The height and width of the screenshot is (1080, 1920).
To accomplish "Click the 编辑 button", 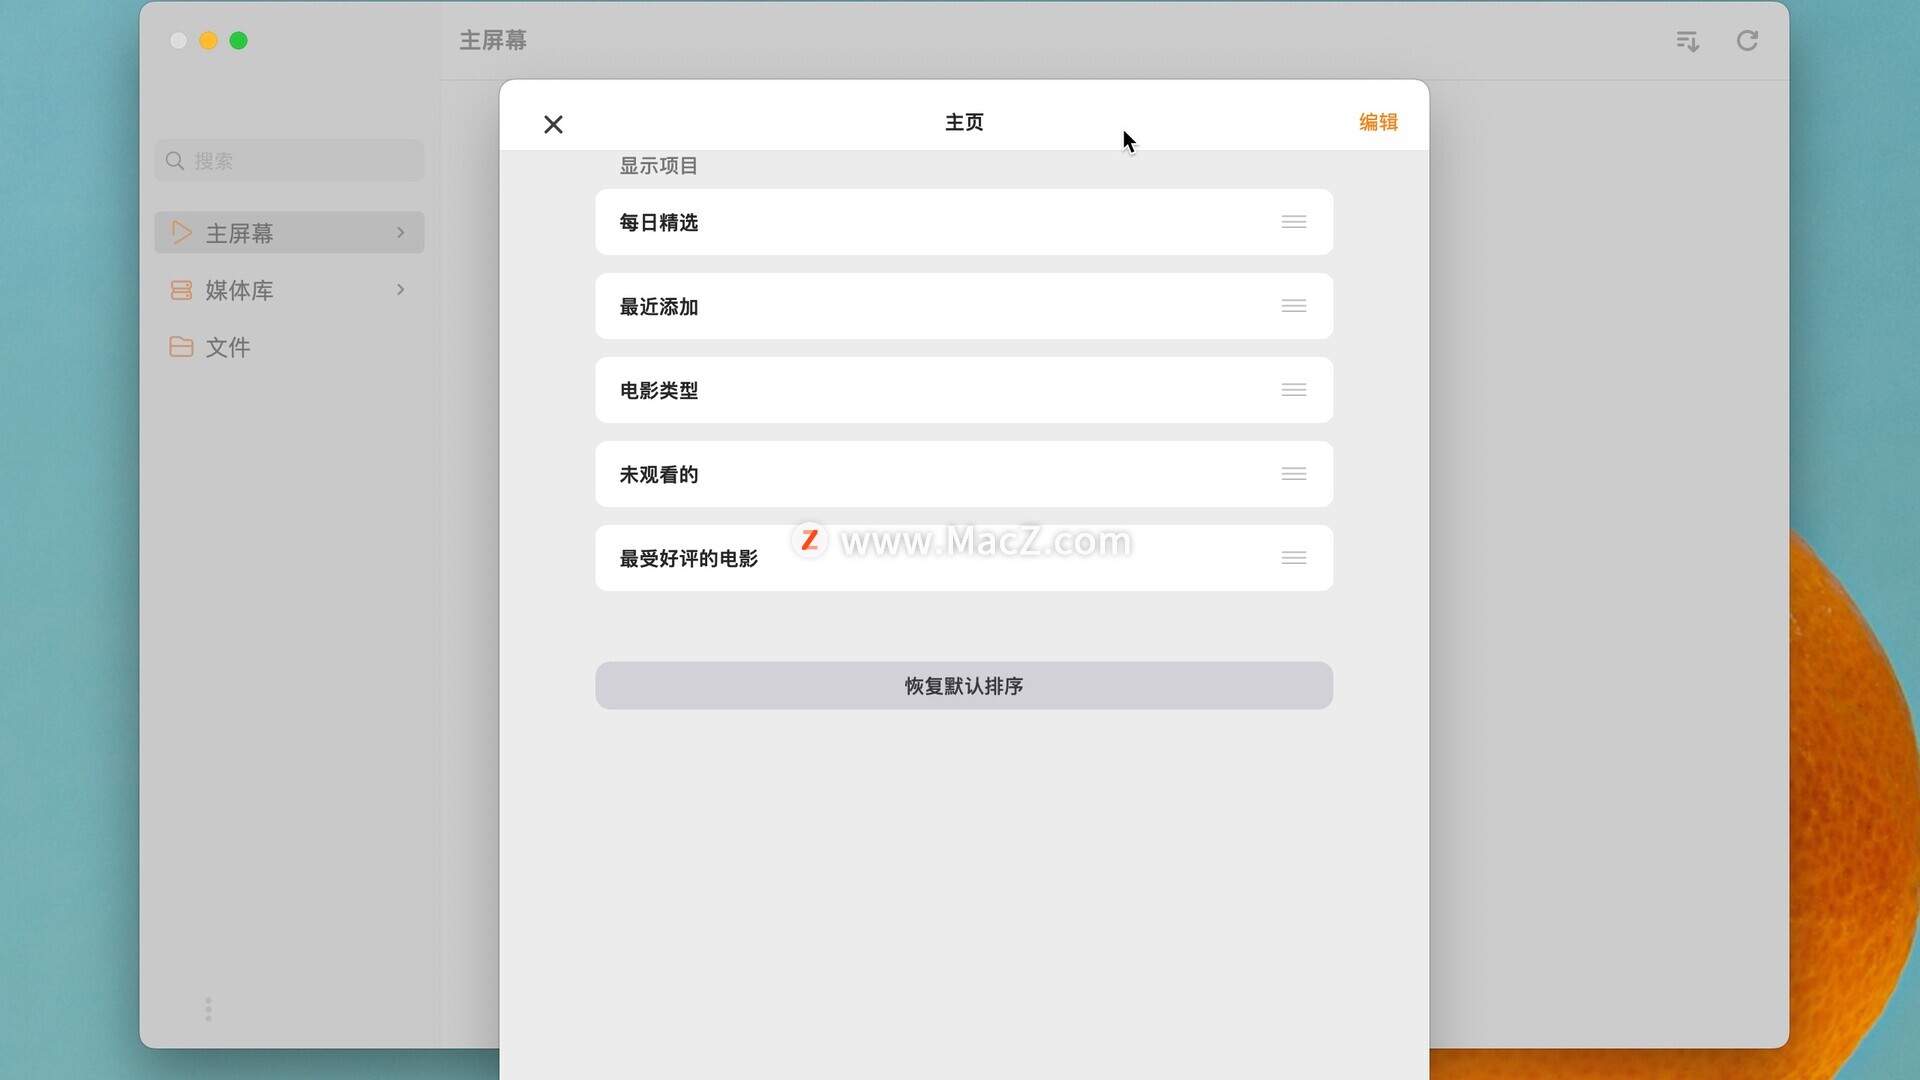I will pyautogui.click(x=1378, y=122).
